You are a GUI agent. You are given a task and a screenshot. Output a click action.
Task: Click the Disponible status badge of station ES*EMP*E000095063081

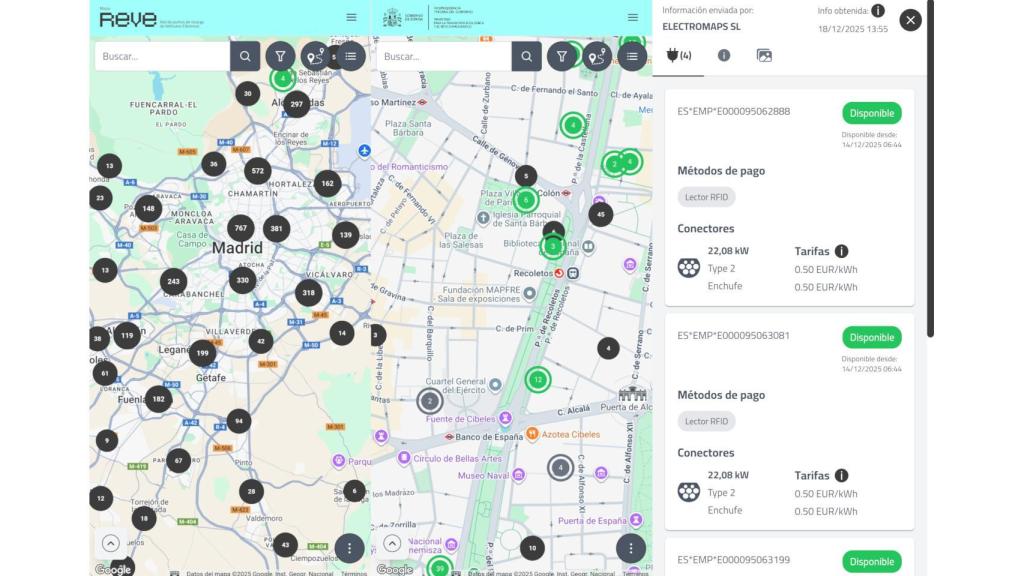point(871,337)
